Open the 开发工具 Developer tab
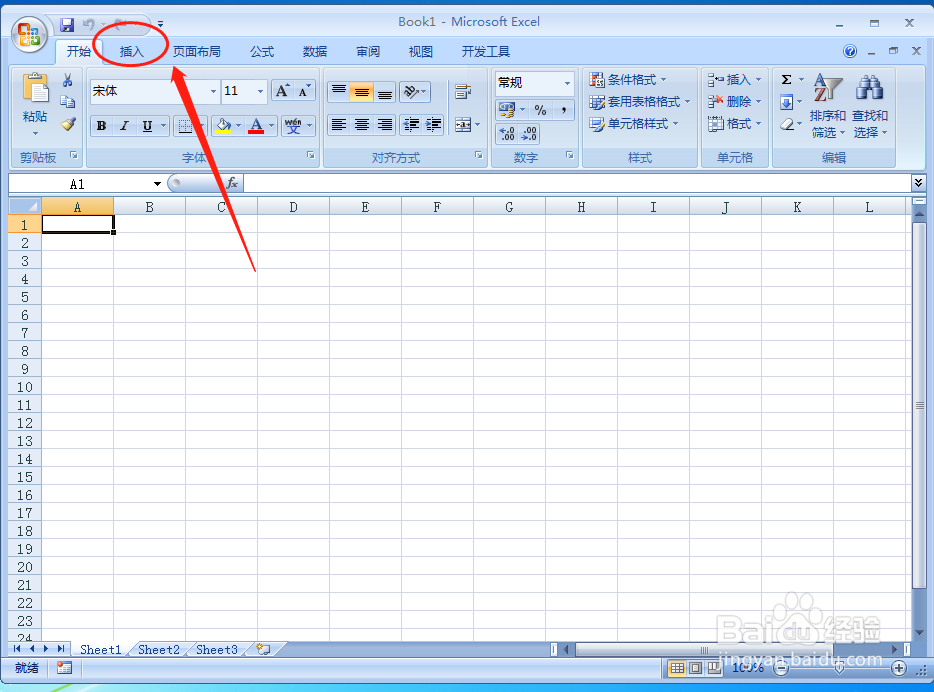The width and height of the screenshot is (934, 692). click(485, 52)
